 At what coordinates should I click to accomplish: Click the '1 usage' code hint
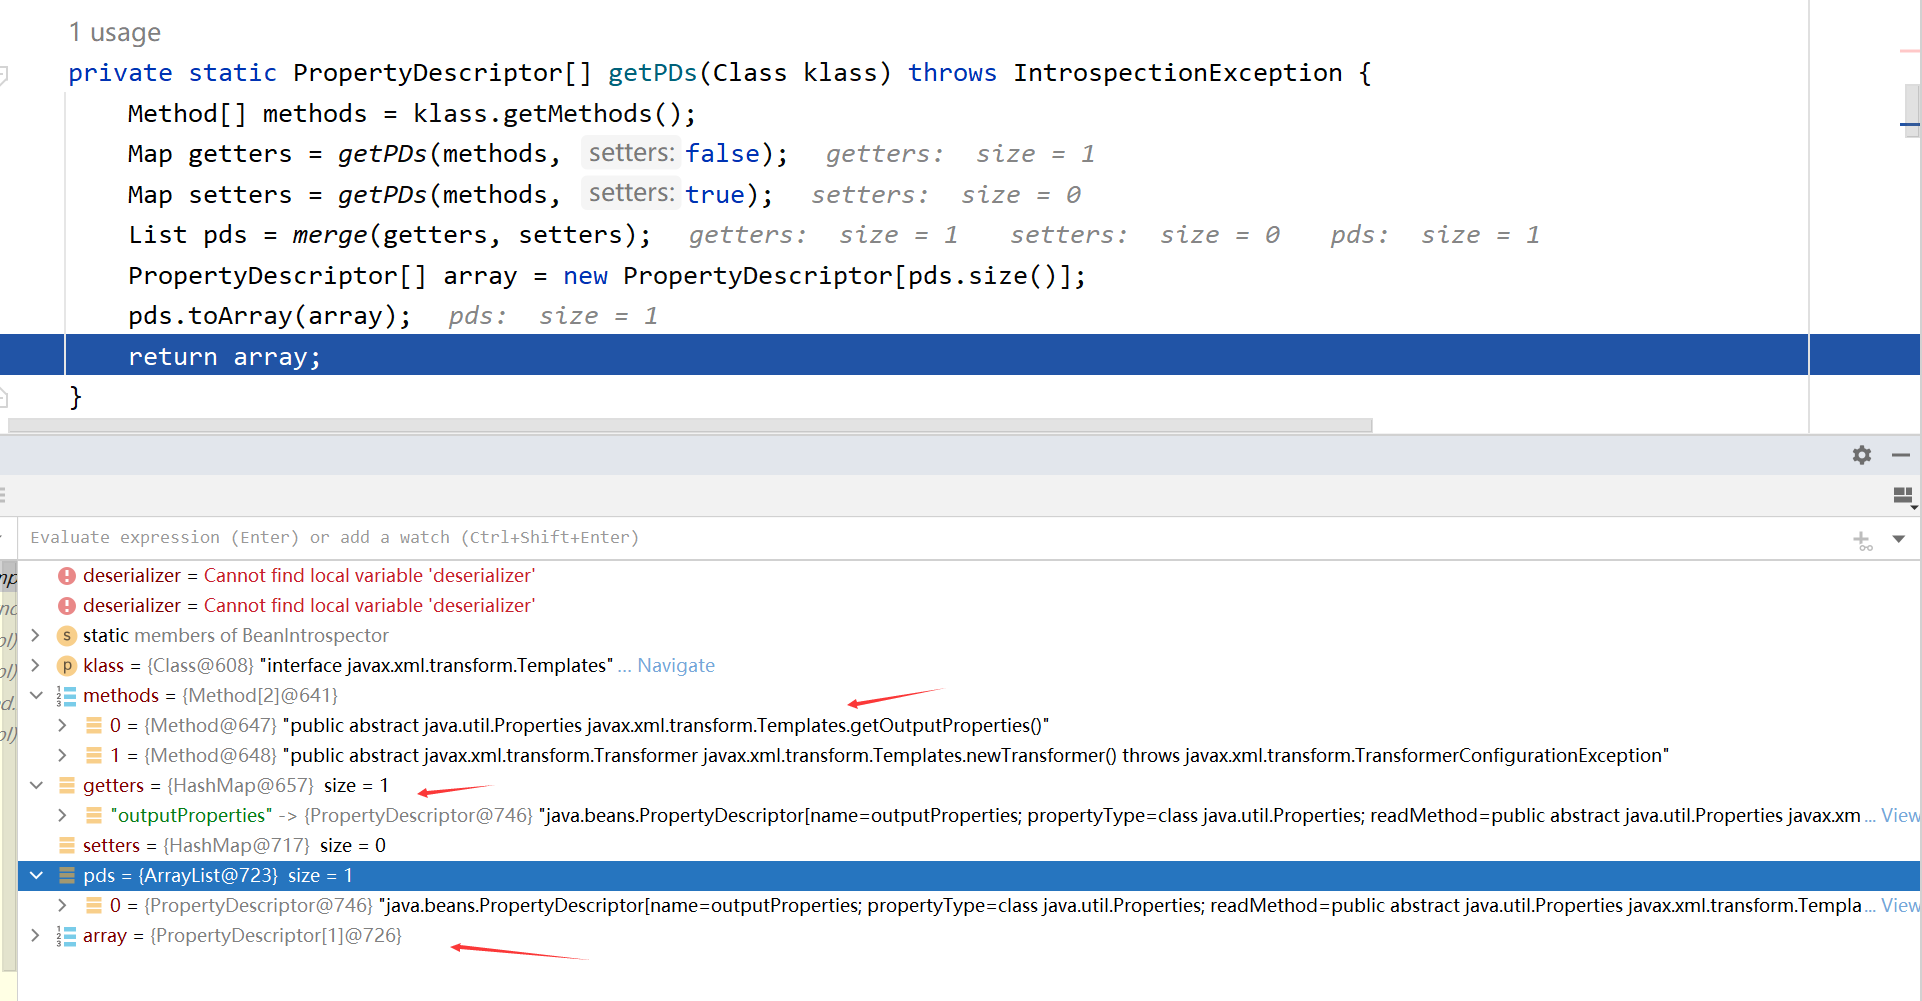tap(115, 33)
